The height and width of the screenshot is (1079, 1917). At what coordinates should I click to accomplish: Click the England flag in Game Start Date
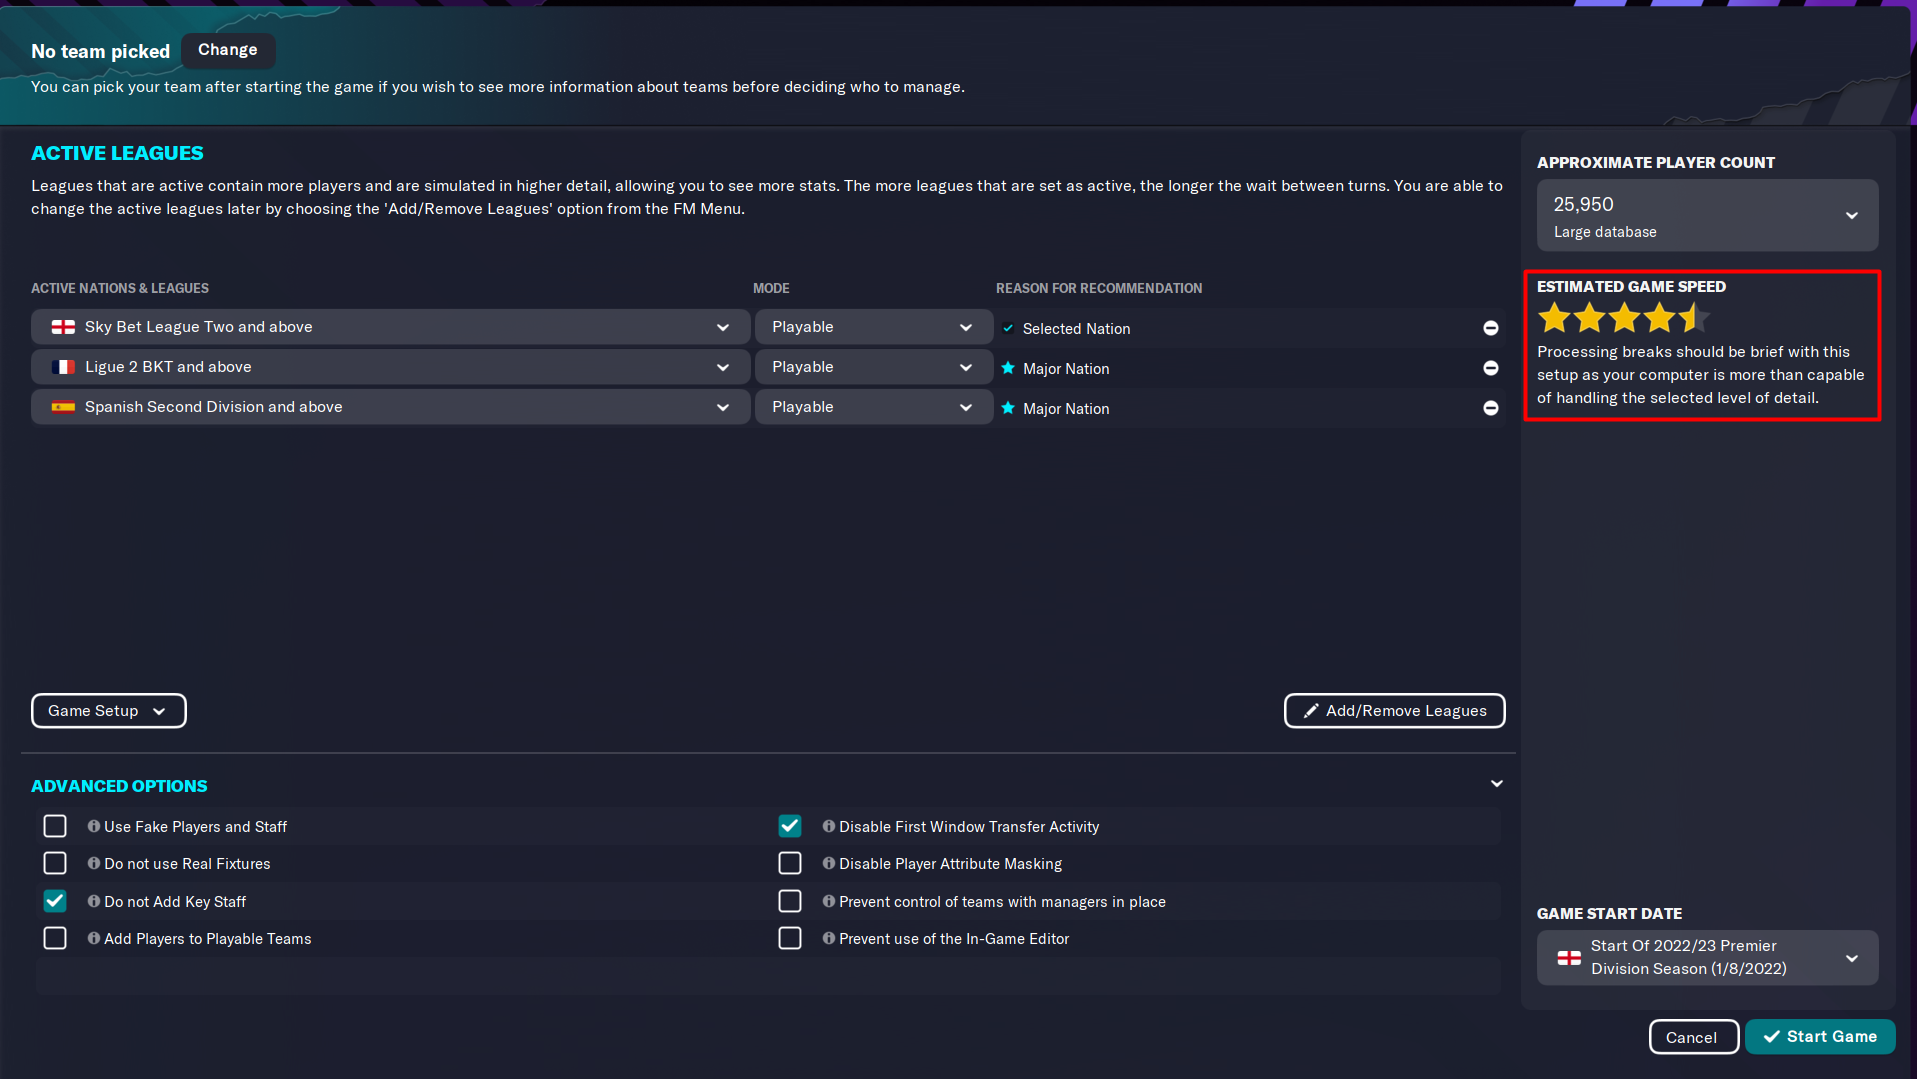(1569, 957)
